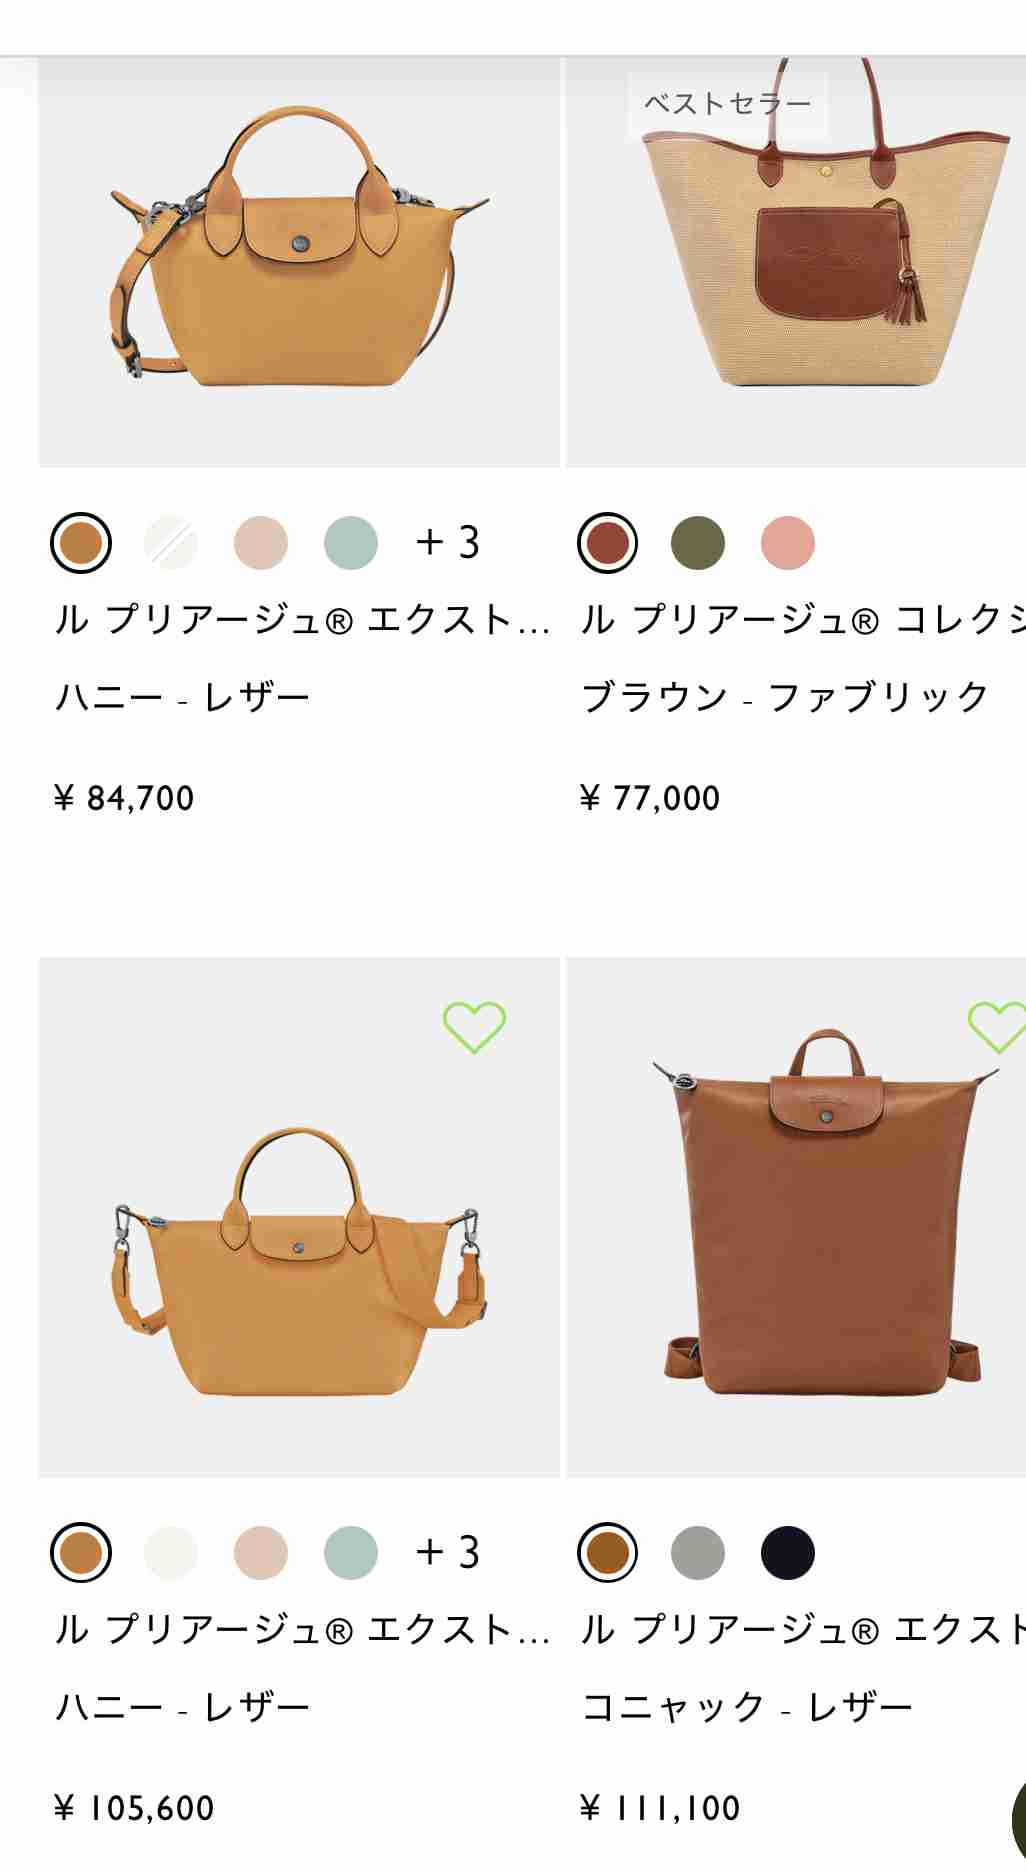1026x1873 pixels.
Task: Pick mint swatch on ¥105,600 bag
Action: pyautogui.click(x=351, y=1552)
